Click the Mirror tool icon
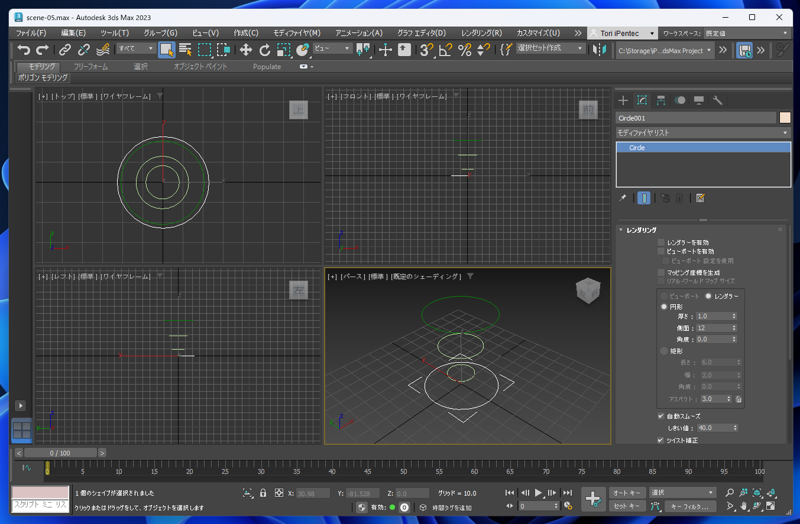800x524 pixels. pos(599,49)
